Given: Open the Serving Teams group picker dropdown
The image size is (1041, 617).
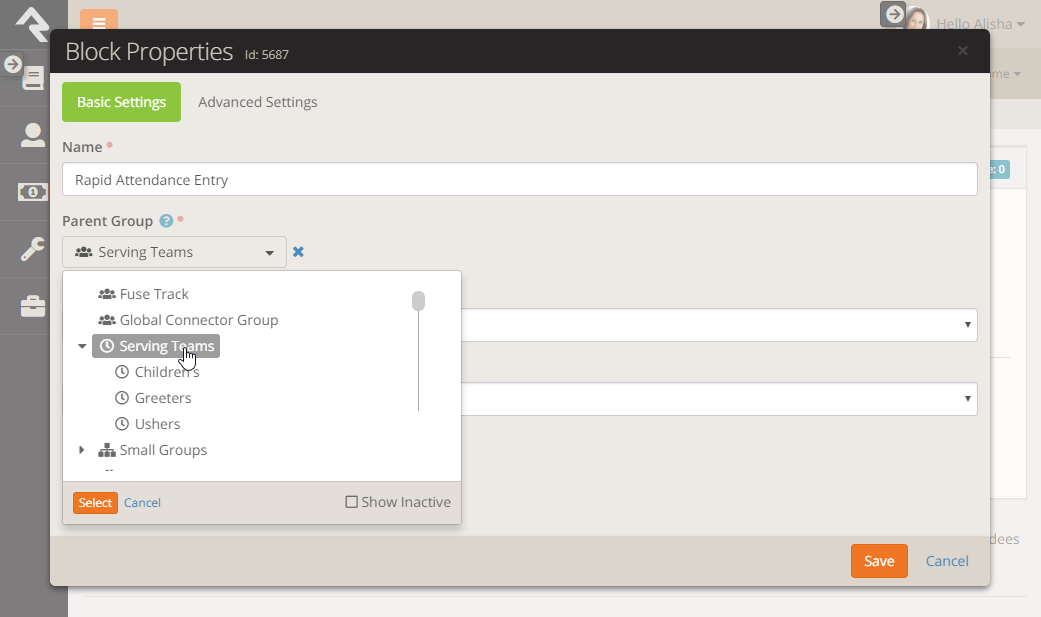Looking at the screenshot, I should [174, 252].
